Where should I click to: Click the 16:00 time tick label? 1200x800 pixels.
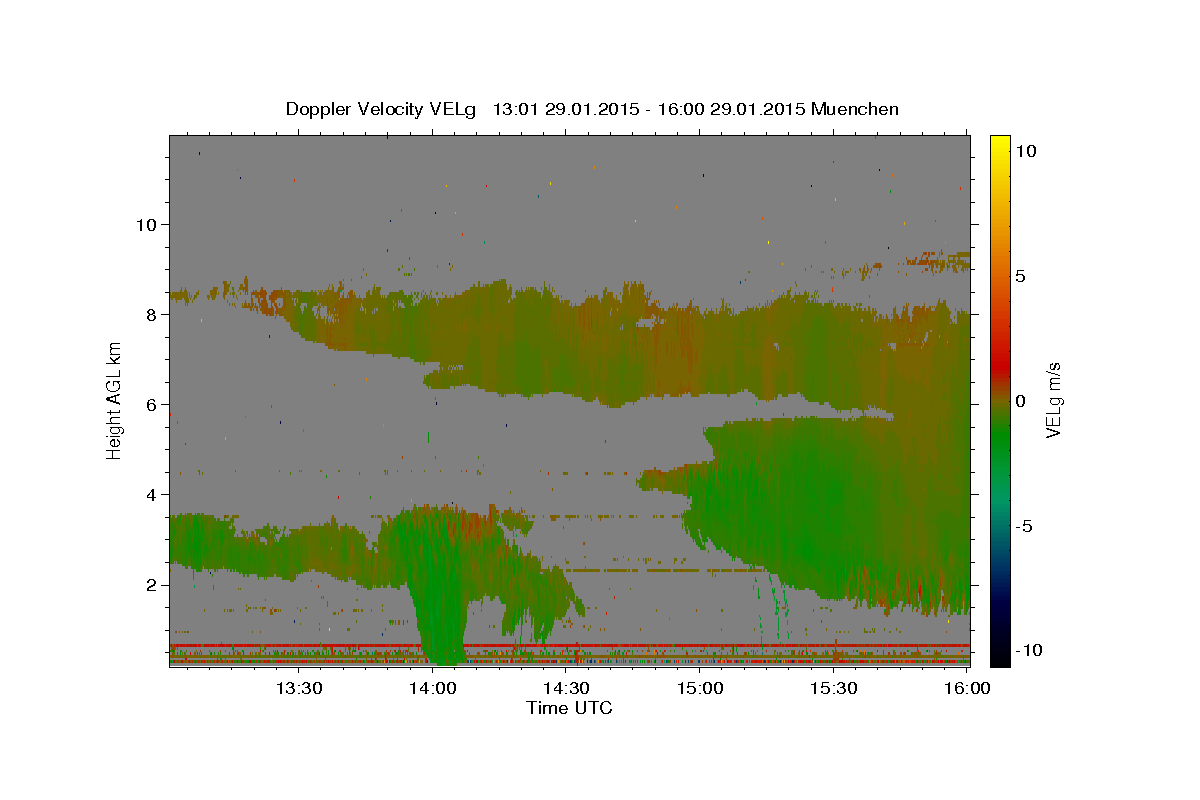pyautogui.click(x=968, y=688)
